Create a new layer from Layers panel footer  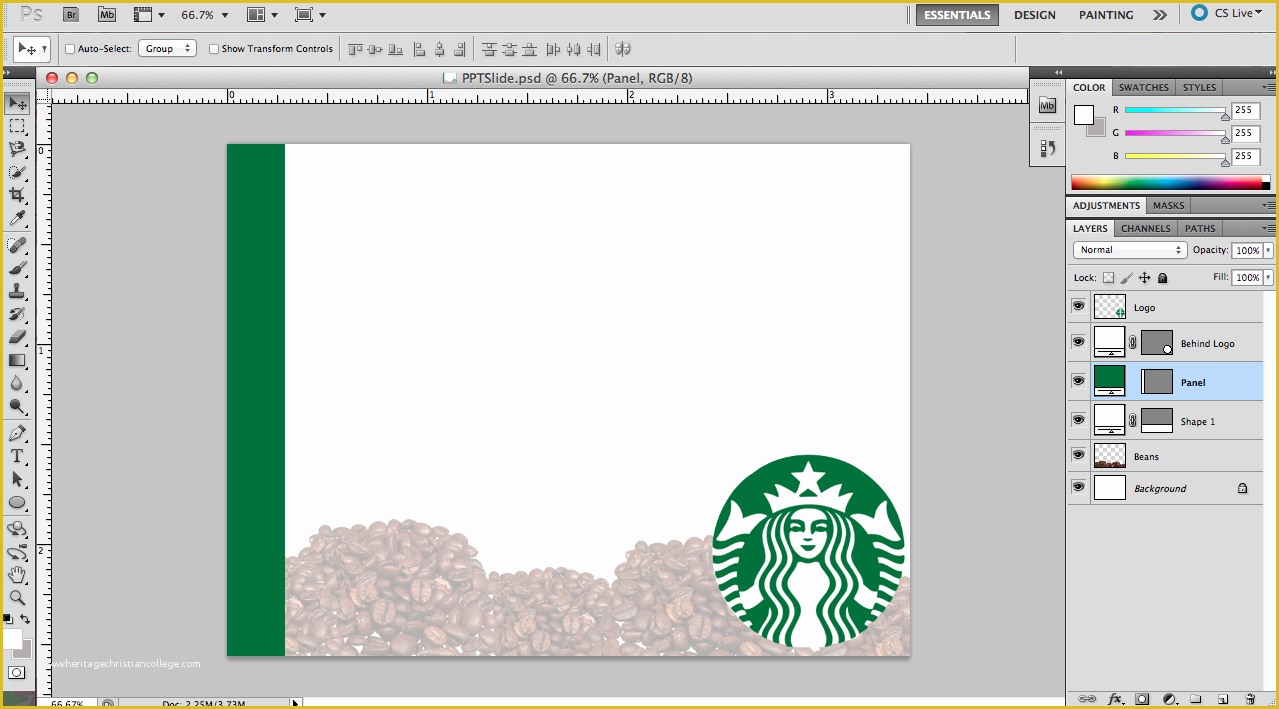tap(1222, 699)
